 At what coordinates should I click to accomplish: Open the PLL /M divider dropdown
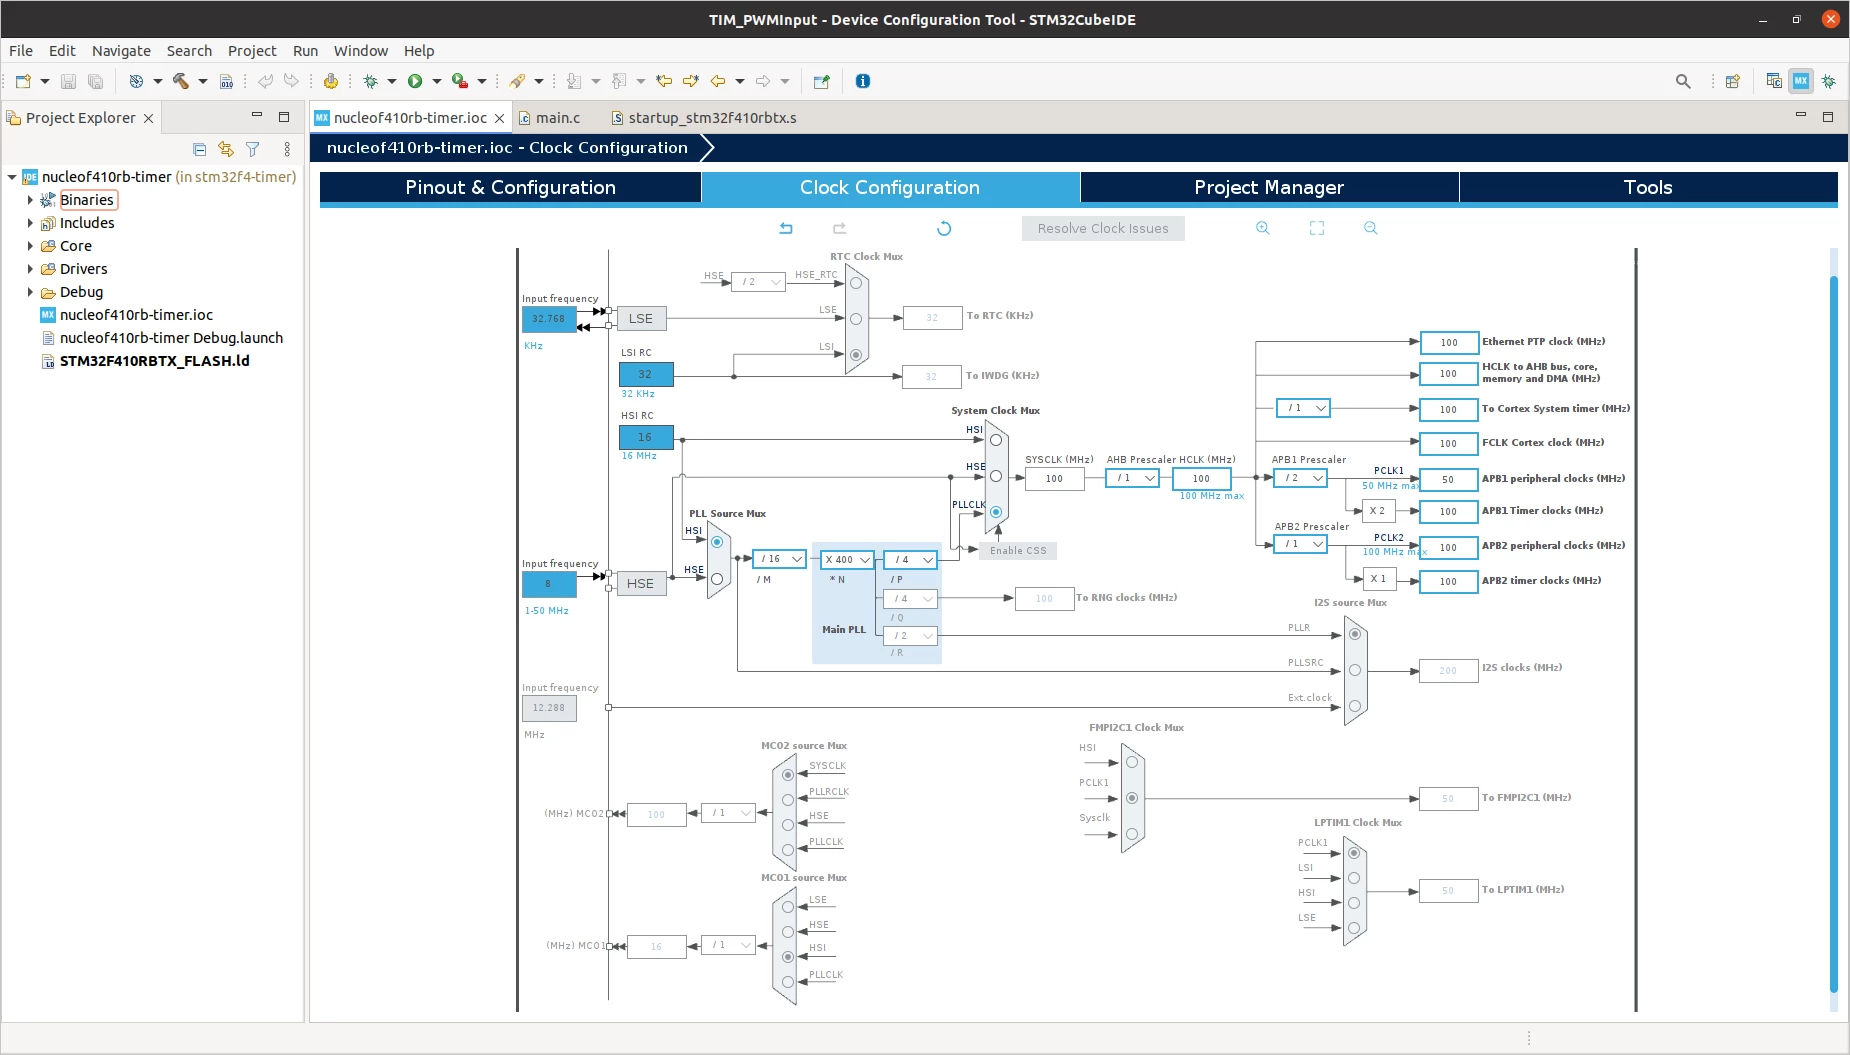[x=779, y=559]
